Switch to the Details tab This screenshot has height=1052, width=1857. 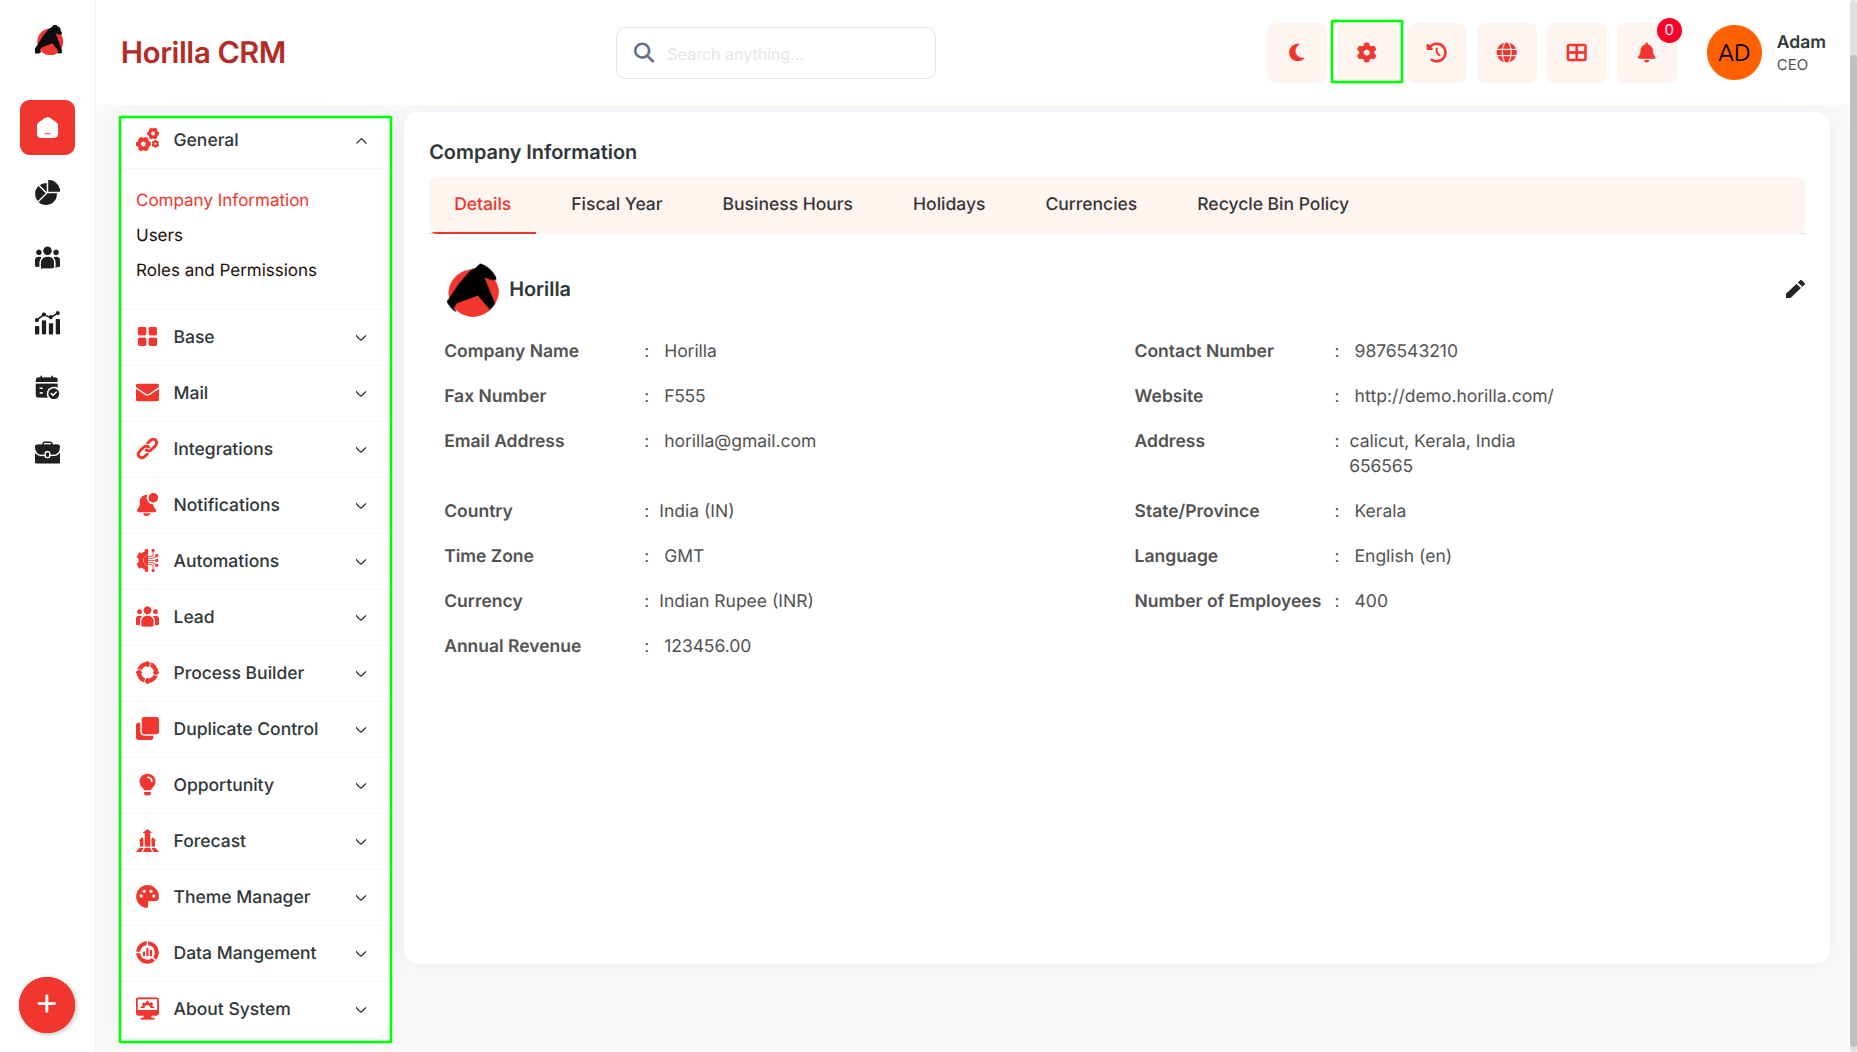[x=482, y=205]
